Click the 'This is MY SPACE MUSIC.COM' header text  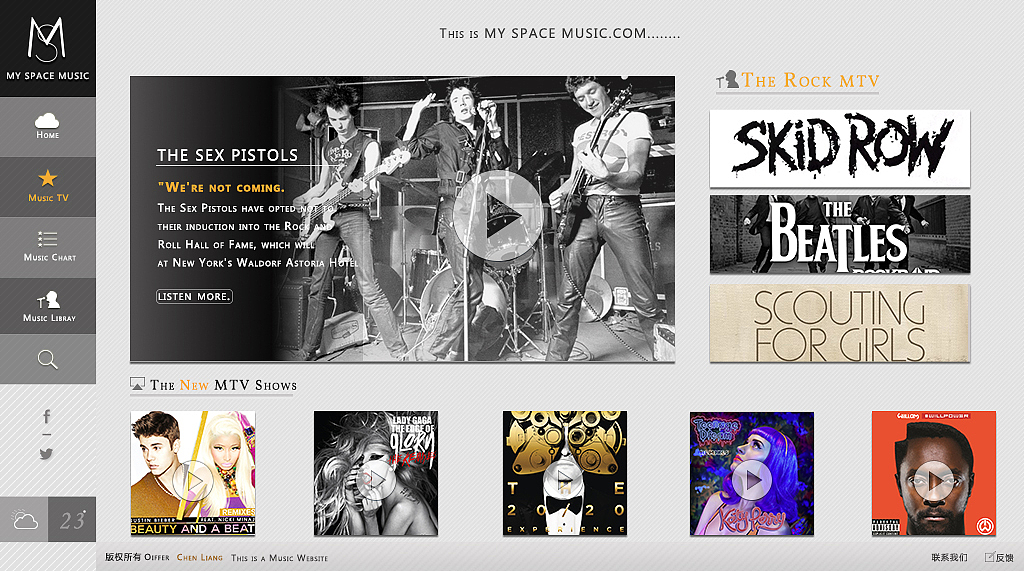pos(560,33)
